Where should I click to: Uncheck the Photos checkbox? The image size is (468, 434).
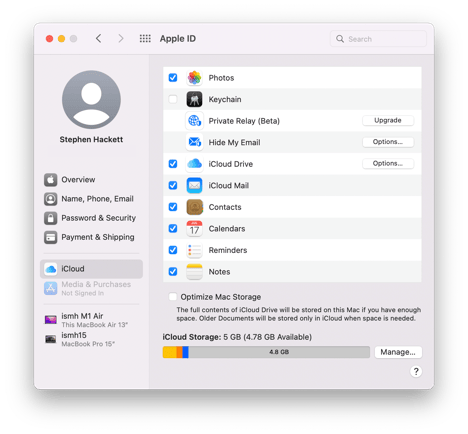[173, 78]
